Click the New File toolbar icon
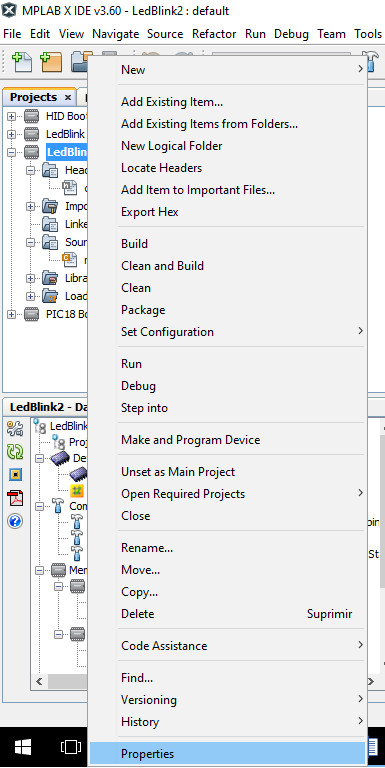385x768 pixels. click(x=22, y=62)
